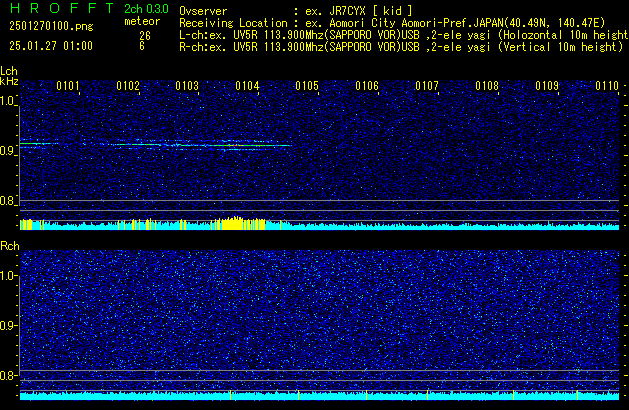Click the Rch yellow power marker below 0106
The image size is (629, 410).
[366, 395]
